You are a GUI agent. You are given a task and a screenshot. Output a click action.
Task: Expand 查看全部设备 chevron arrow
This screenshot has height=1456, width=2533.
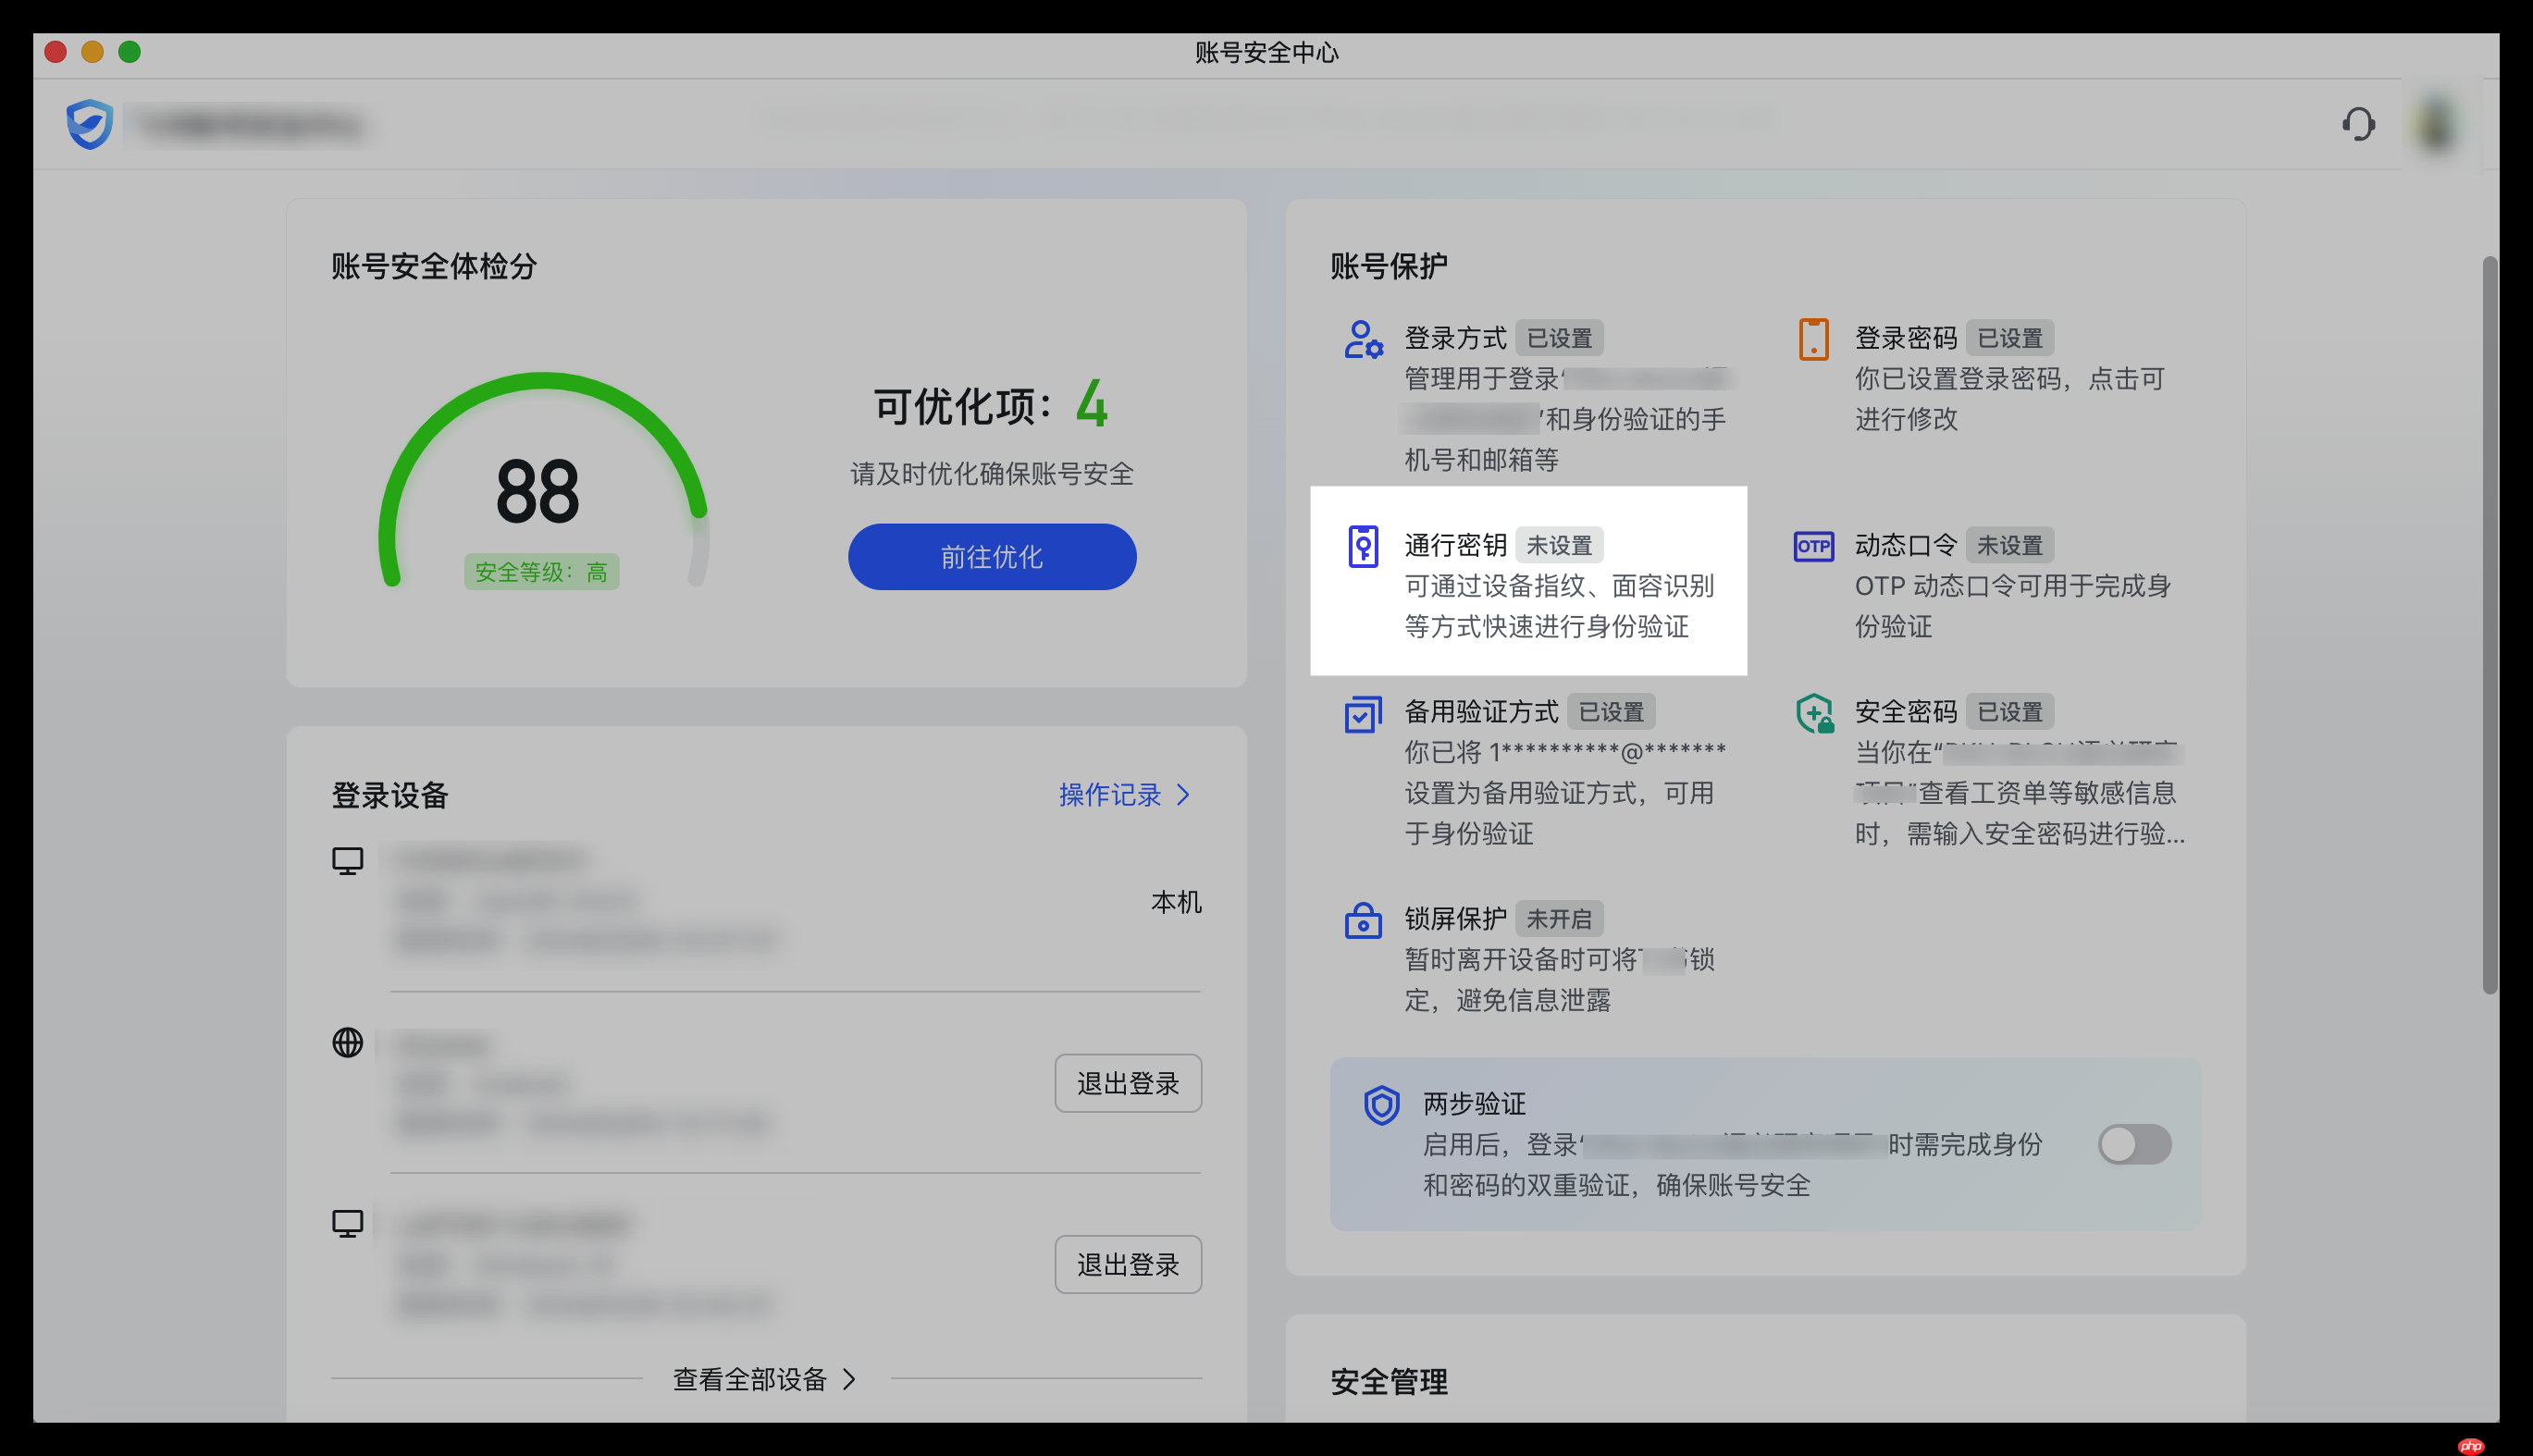(x=849, y=1379)
